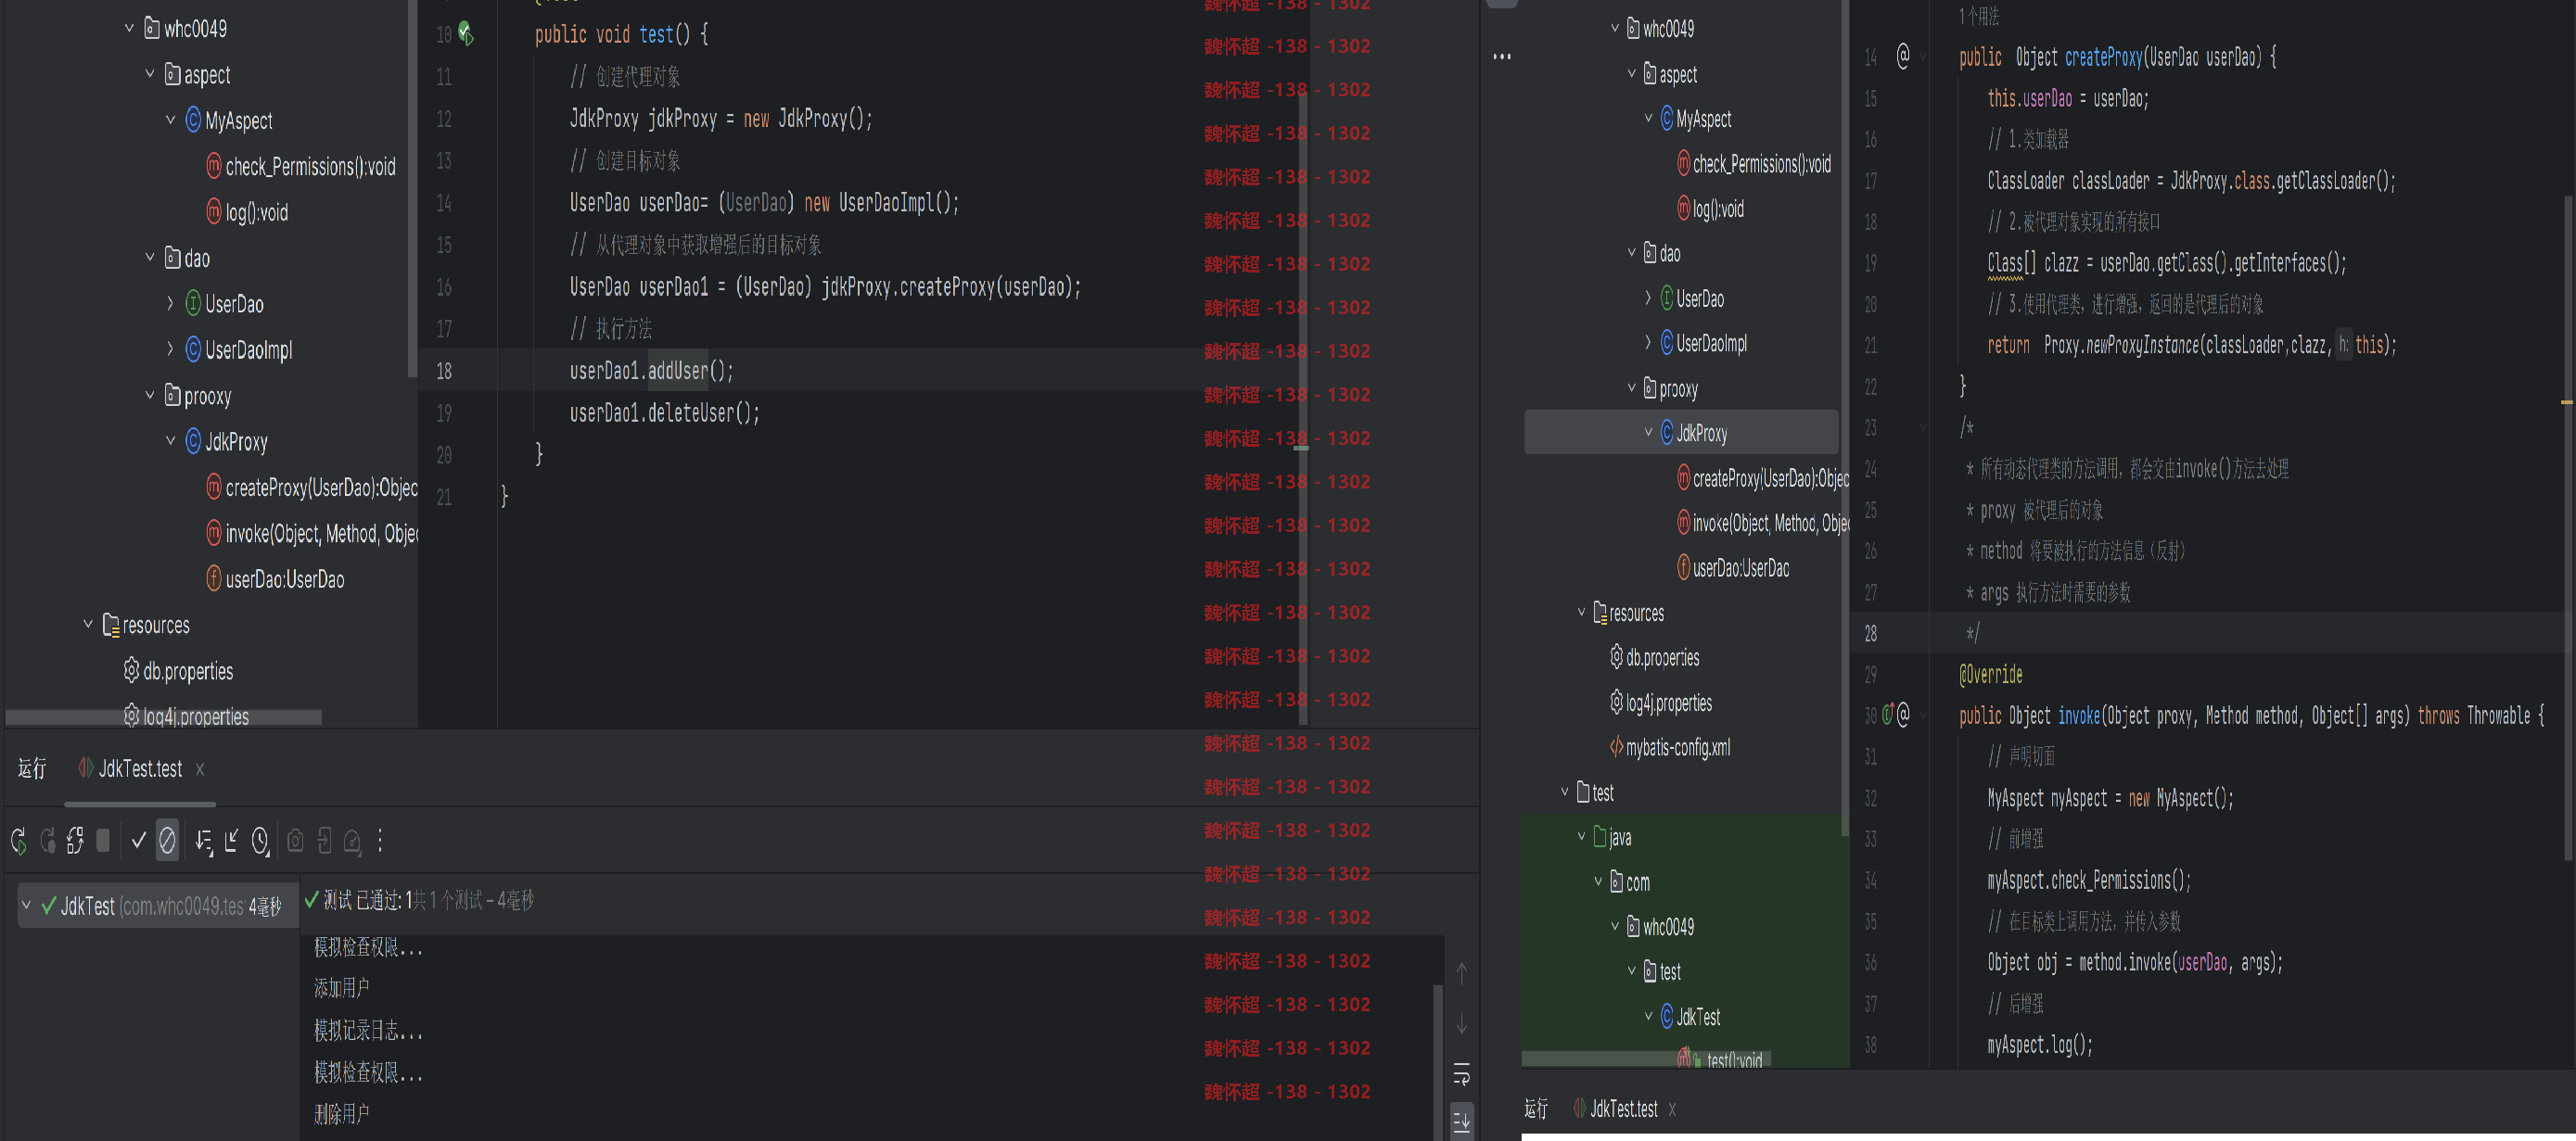Open more options kebab in Run toolbar

(380, 841)
